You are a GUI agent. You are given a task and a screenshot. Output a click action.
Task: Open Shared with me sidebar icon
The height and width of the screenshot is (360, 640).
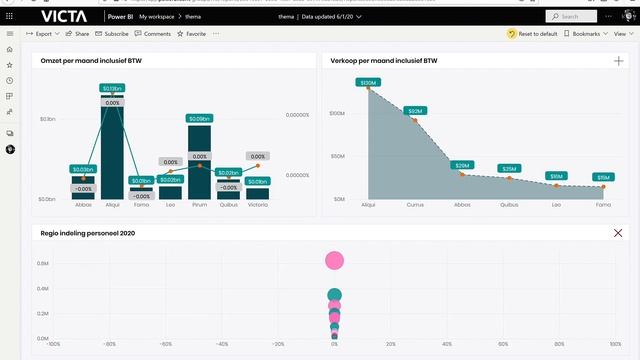(10, 112)
